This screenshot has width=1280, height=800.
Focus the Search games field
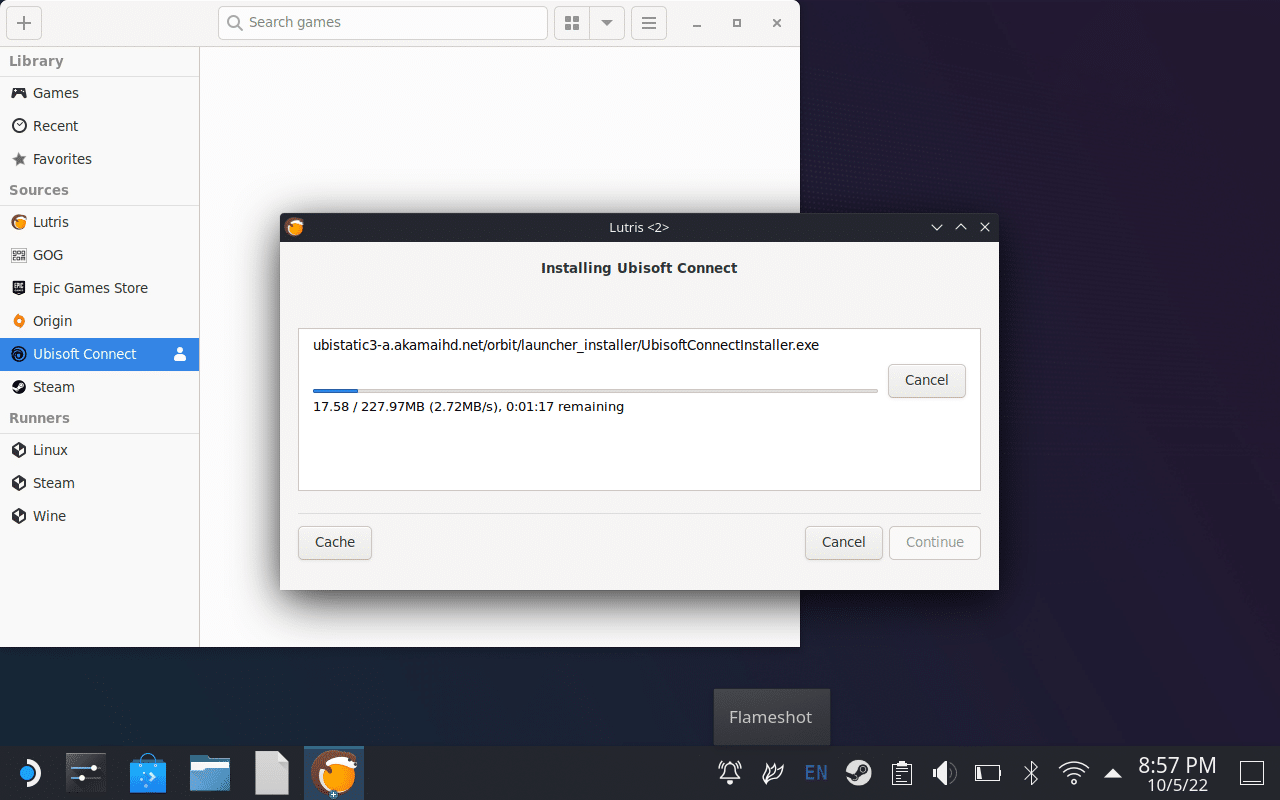tap(383, 23)
